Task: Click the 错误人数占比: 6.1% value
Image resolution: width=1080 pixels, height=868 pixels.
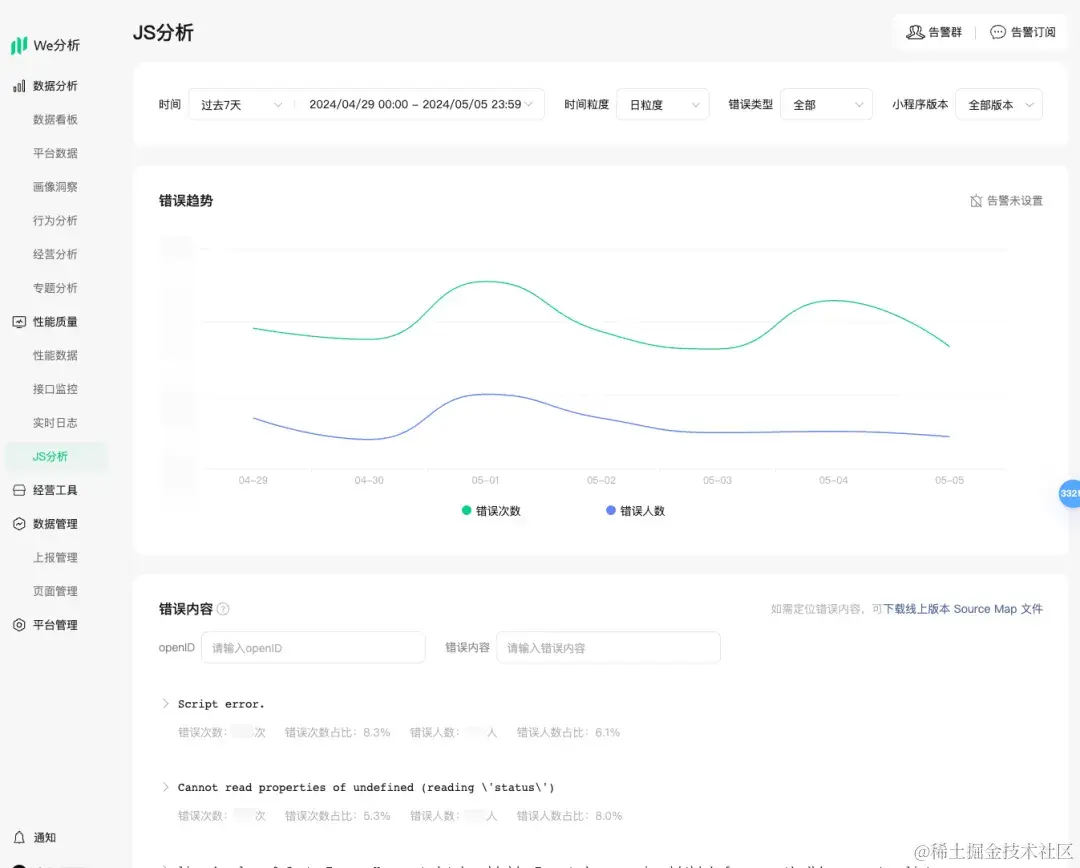Action: tap(568, 732)
